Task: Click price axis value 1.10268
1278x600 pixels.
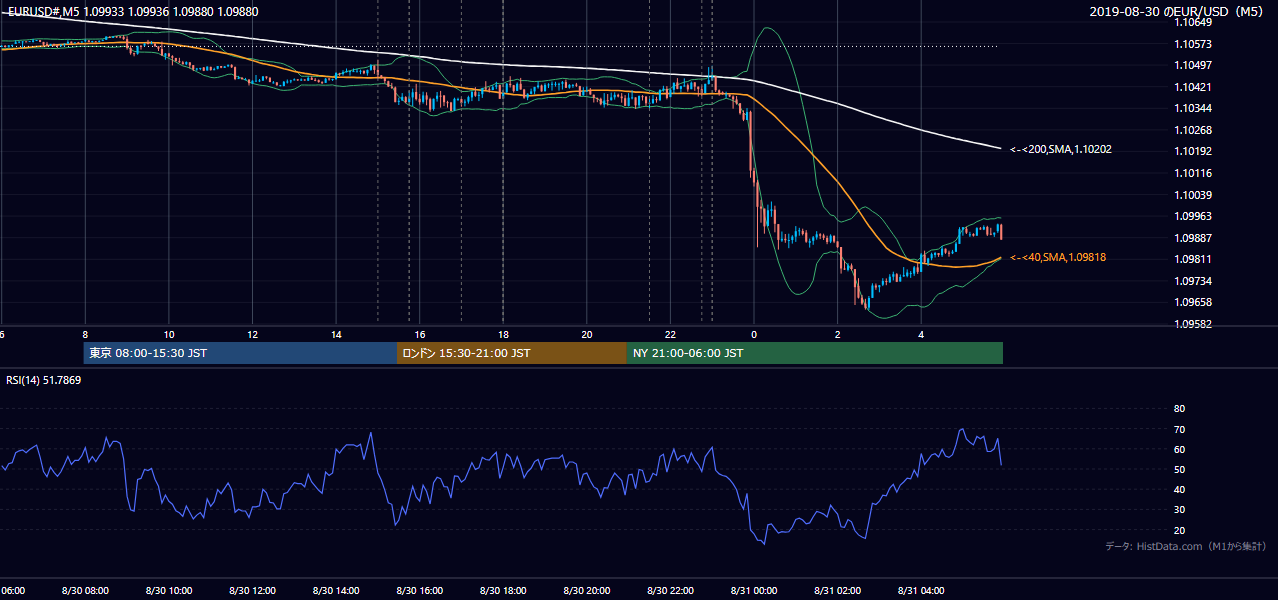Action: [x=1193, y=130]
